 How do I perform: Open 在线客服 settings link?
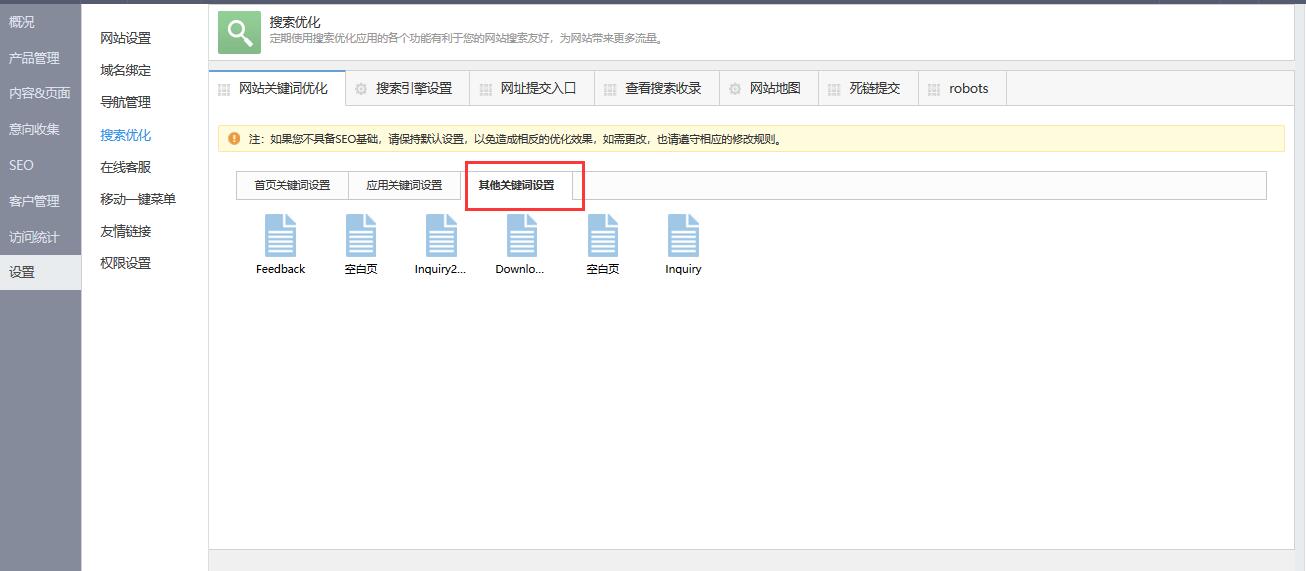126,167
